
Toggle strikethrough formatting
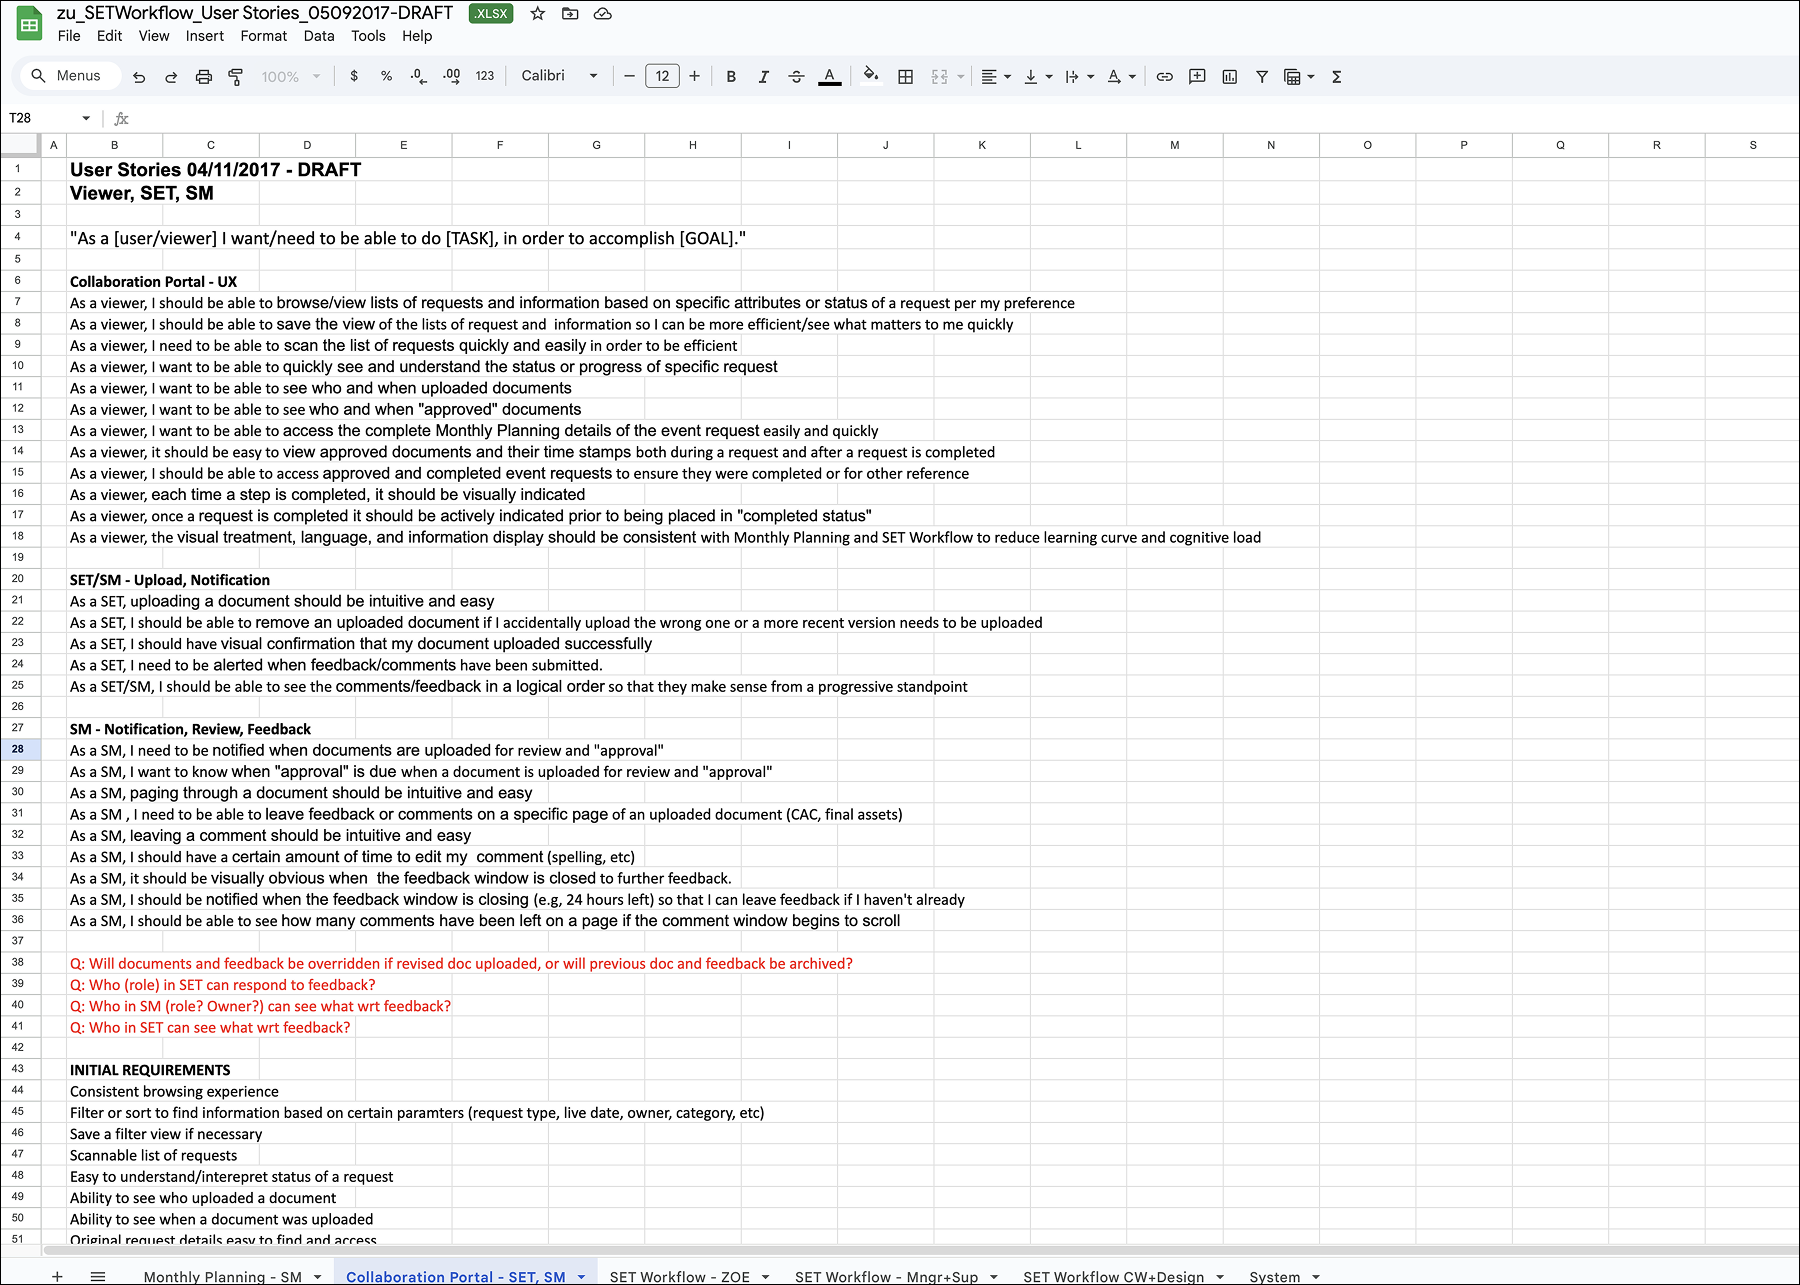click(796, 77)
